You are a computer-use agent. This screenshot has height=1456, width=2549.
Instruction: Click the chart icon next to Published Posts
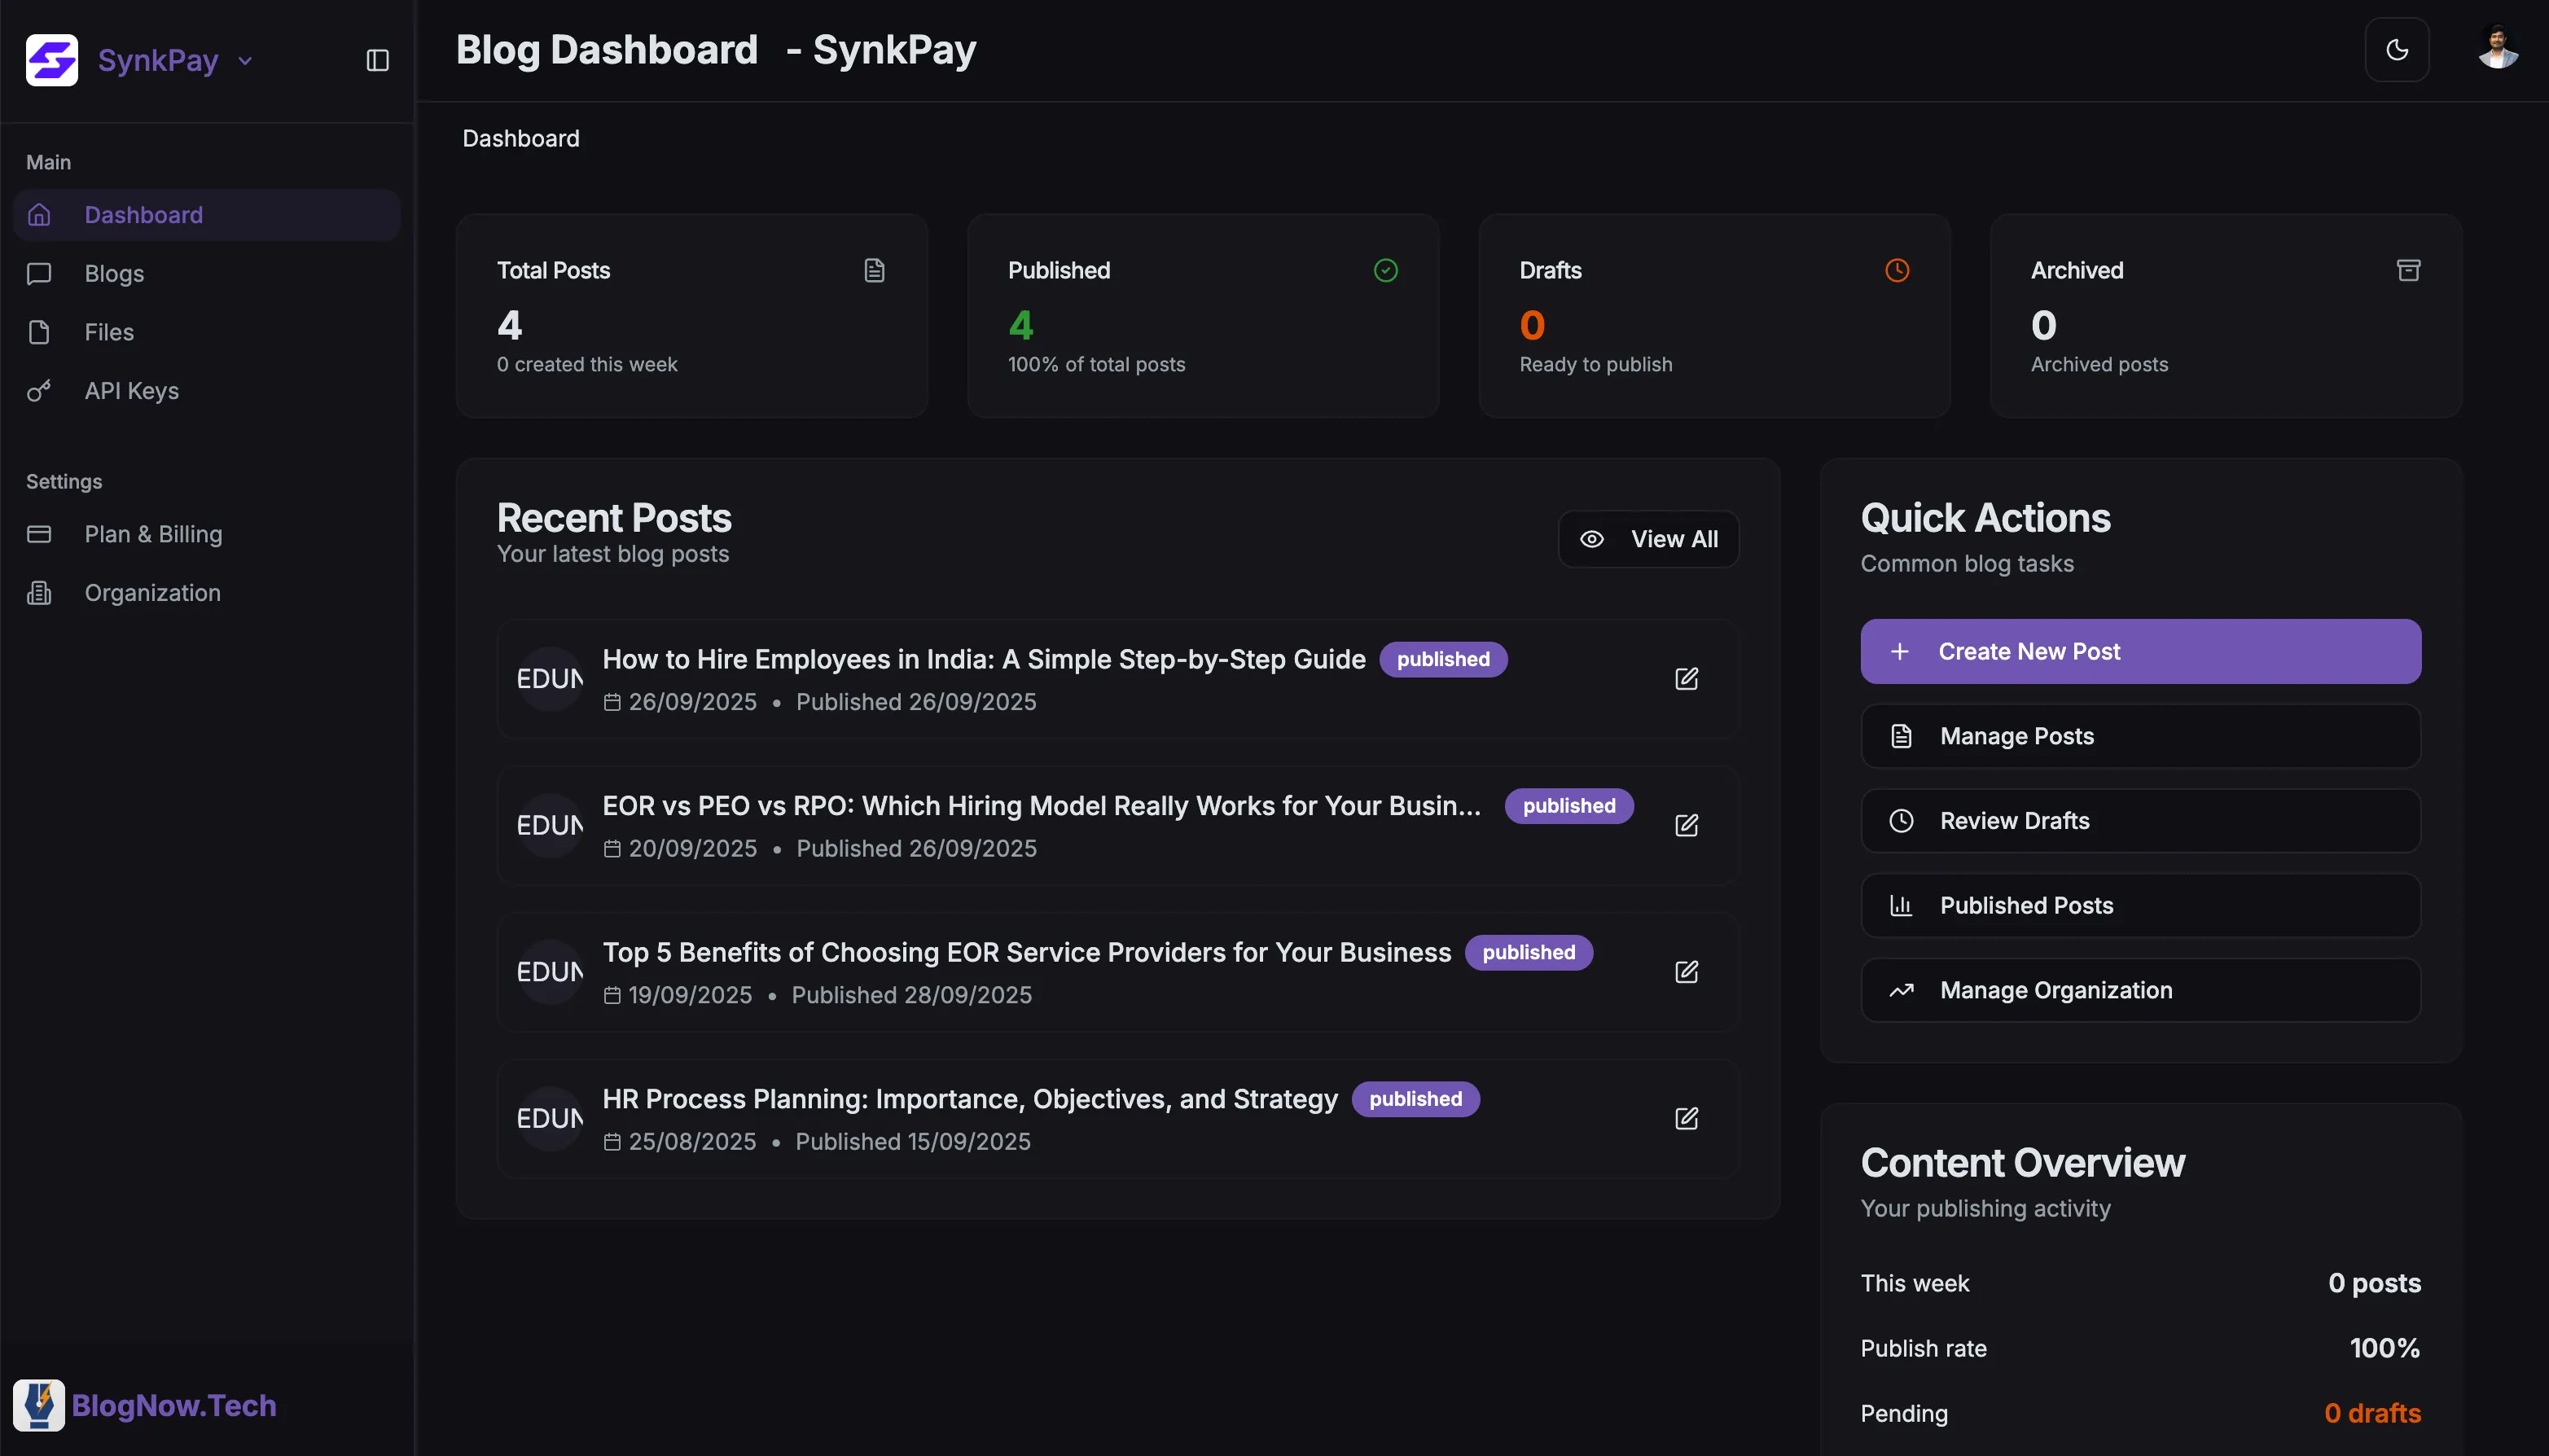[1901, 905]
